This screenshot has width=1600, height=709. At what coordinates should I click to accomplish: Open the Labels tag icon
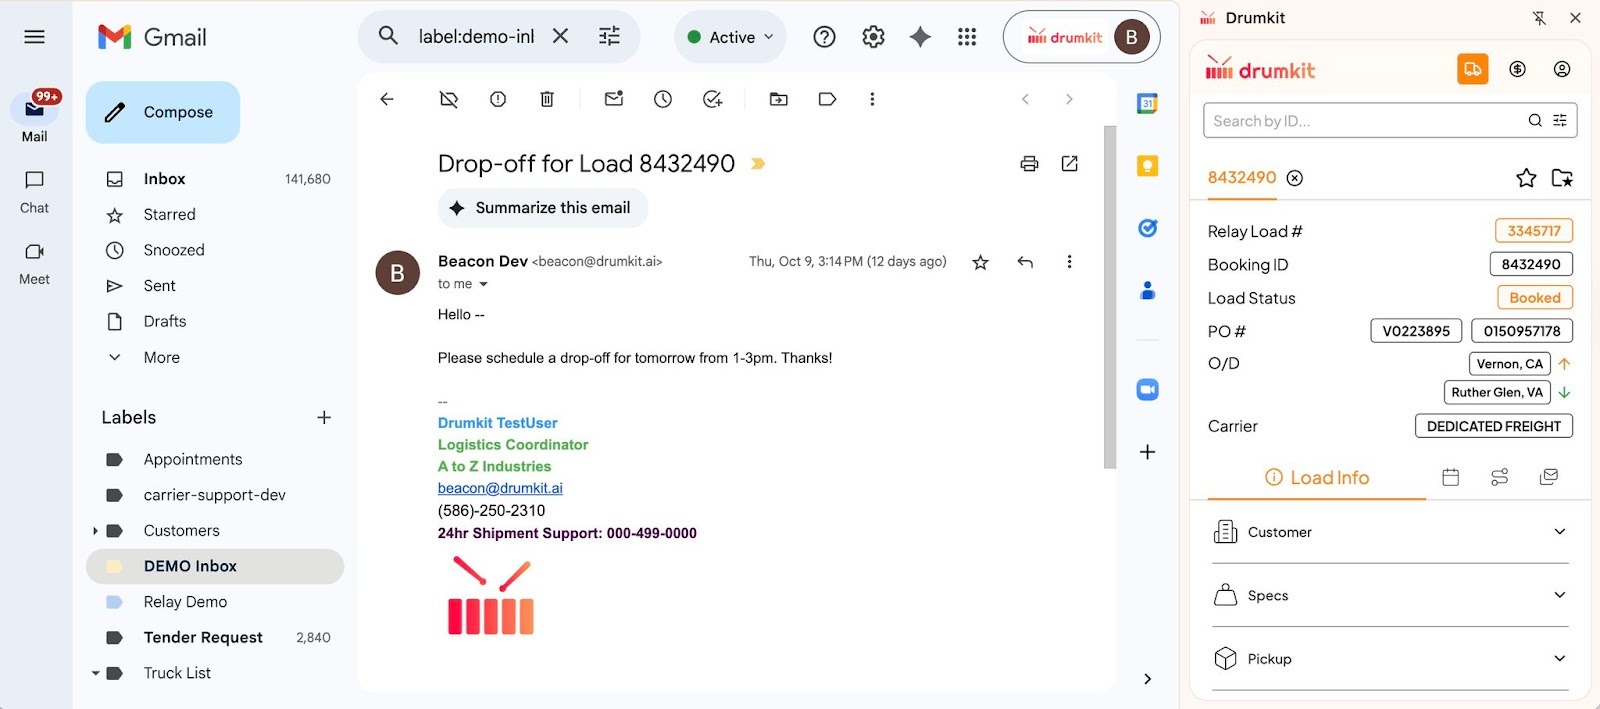click(x=827, y=99)
